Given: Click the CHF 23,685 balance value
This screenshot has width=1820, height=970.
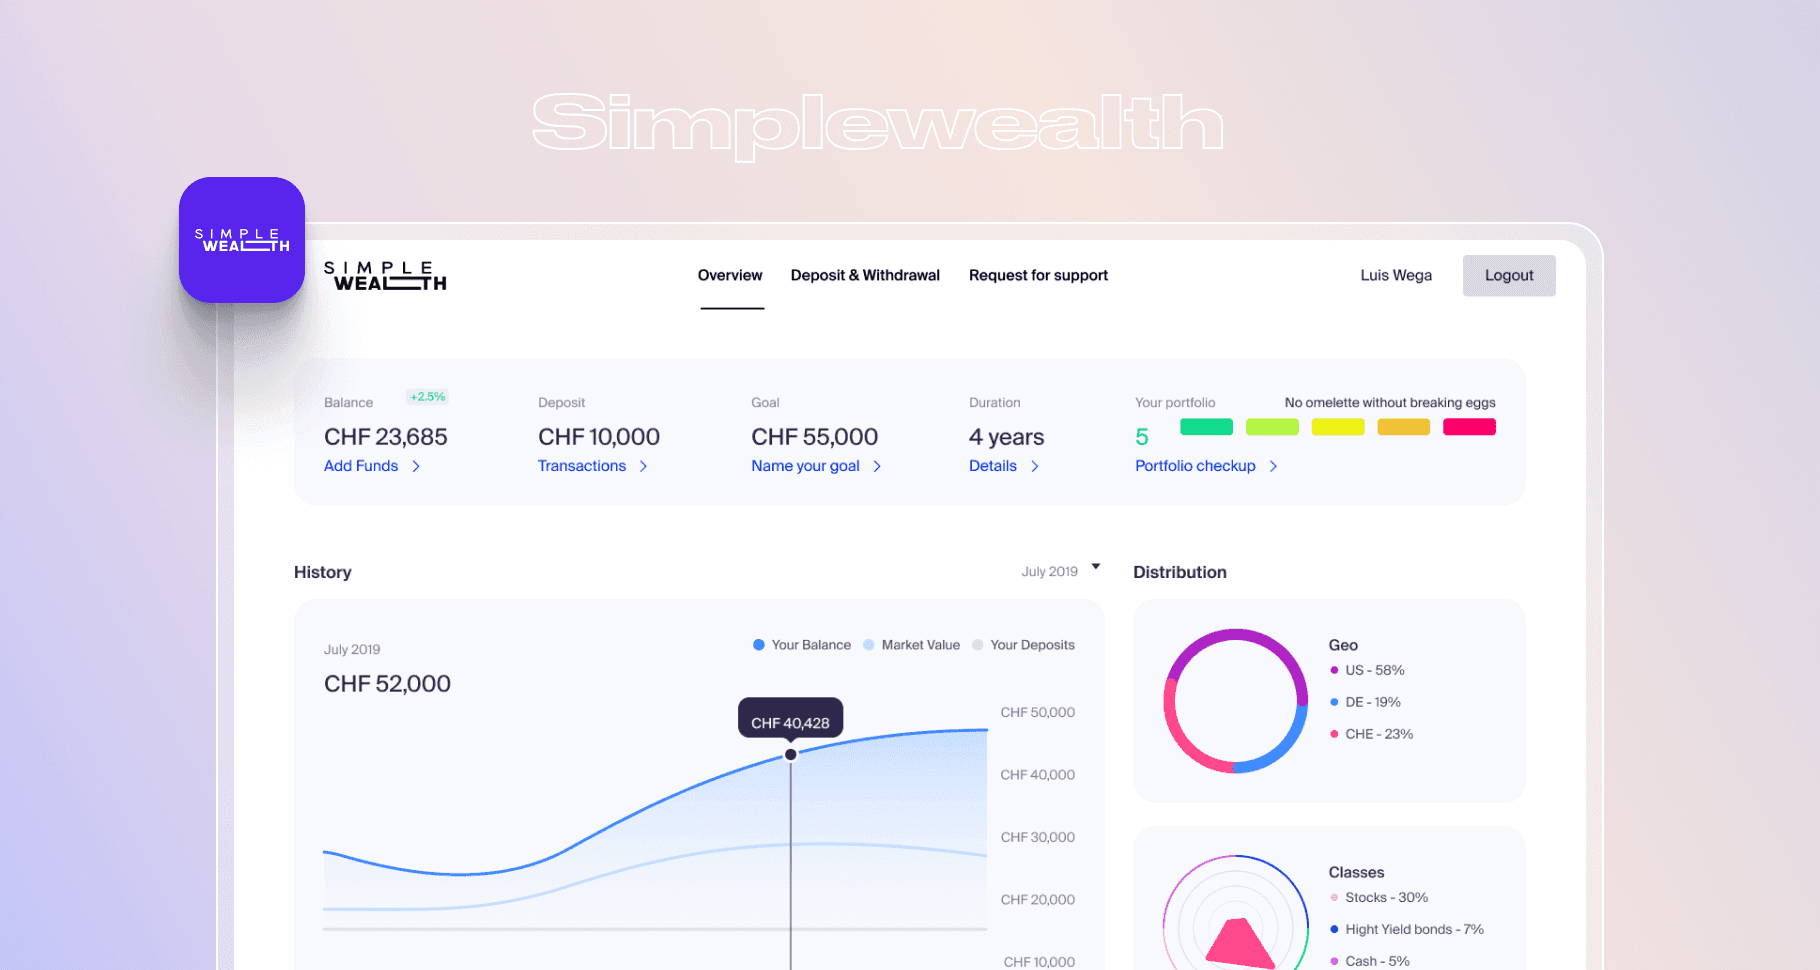Looking at the screenshot, I should [x=386, y=437].
